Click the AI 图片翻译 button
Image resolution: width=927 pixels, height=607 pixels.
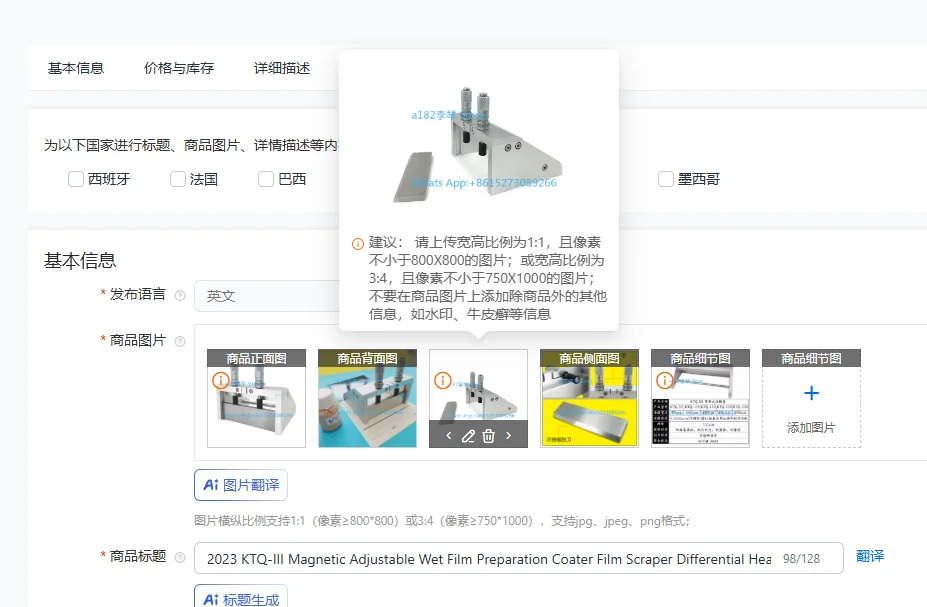[241, 485]
